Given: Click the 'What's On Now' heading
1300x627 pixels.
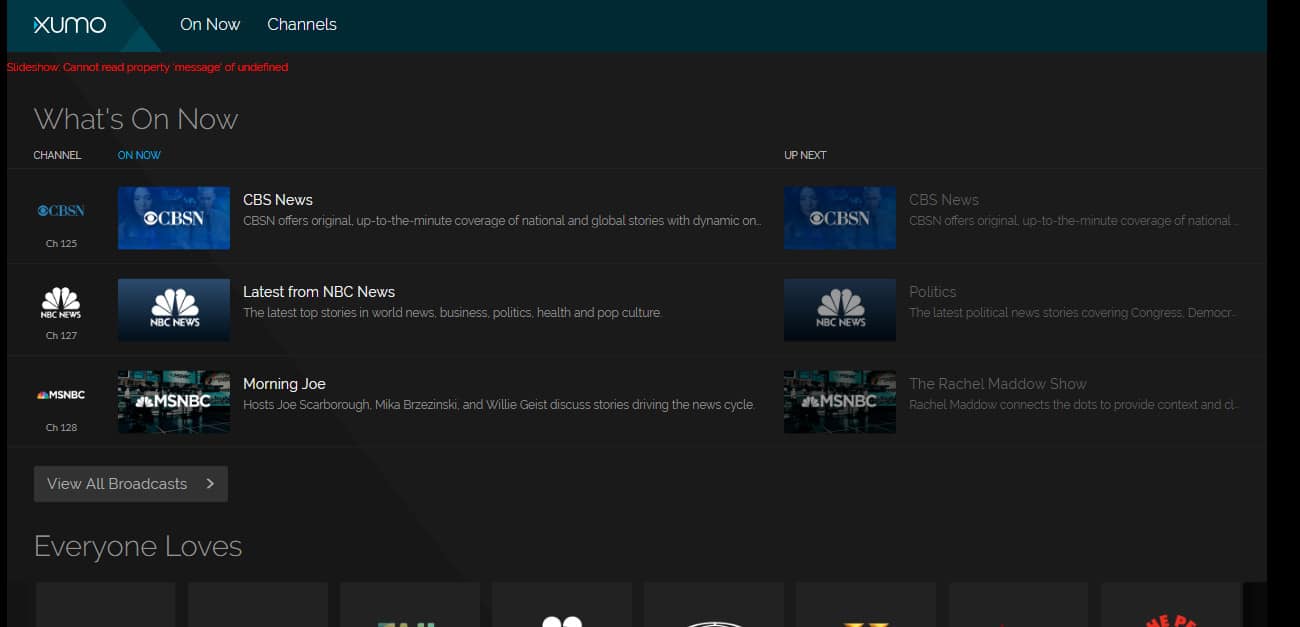Looking at the screenshot, I should [136, 119].
